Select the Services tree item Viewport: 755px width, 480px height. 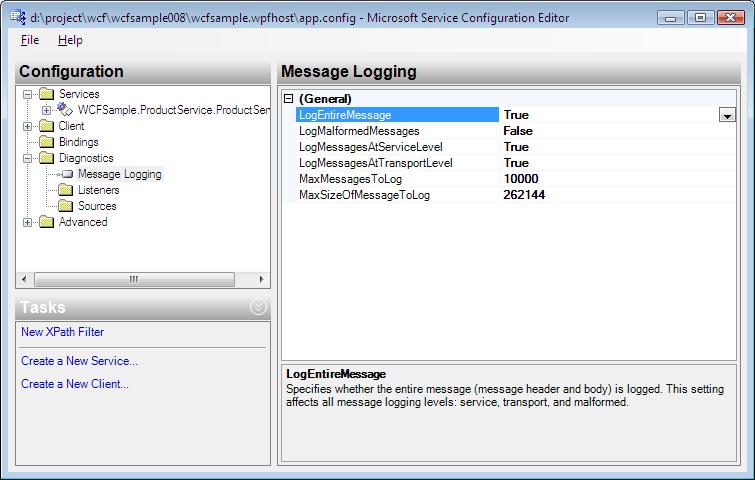(79, 94)
